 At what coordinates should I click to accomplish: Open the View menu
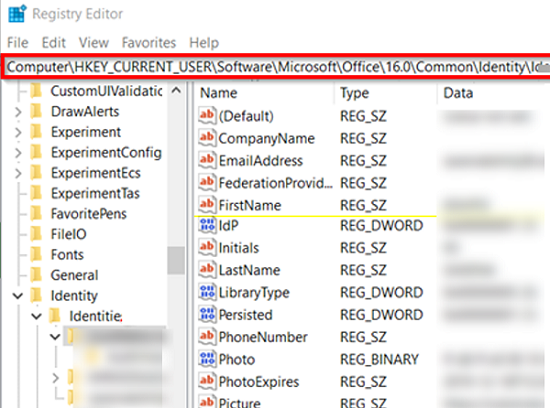(x=94, y=43)
